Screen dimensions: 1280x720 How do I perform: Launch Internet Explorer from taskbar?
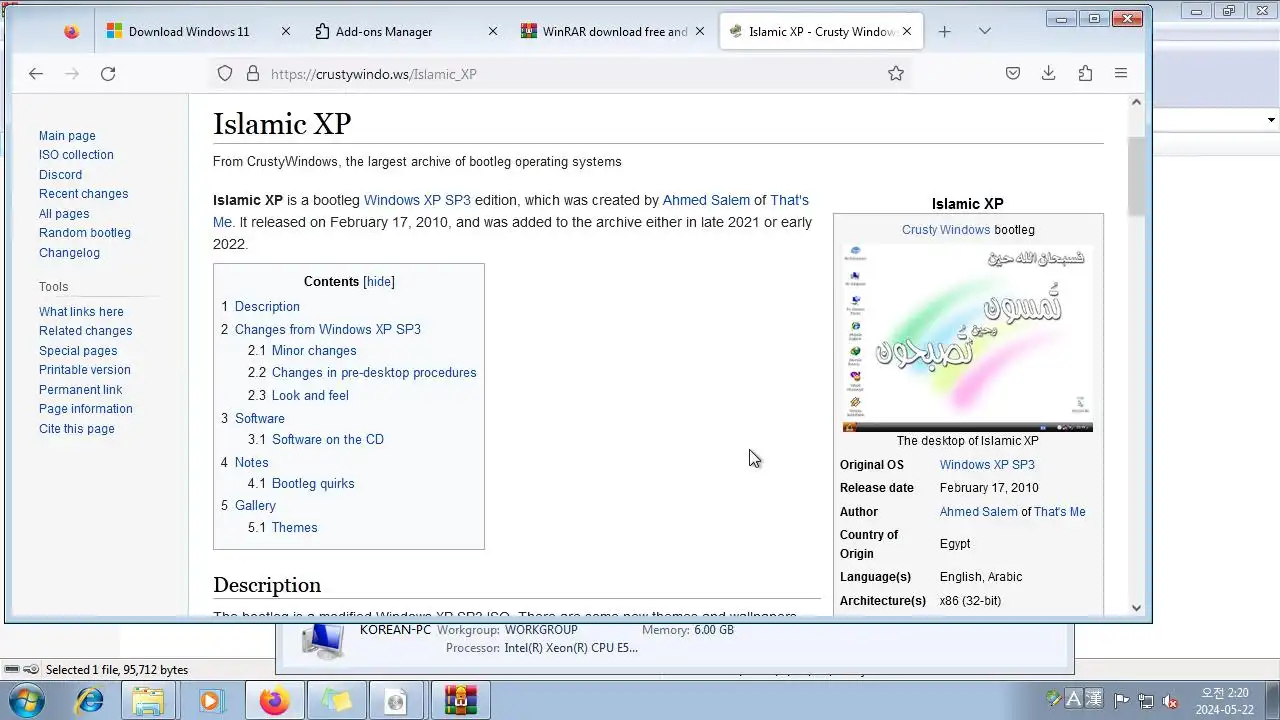89,700
